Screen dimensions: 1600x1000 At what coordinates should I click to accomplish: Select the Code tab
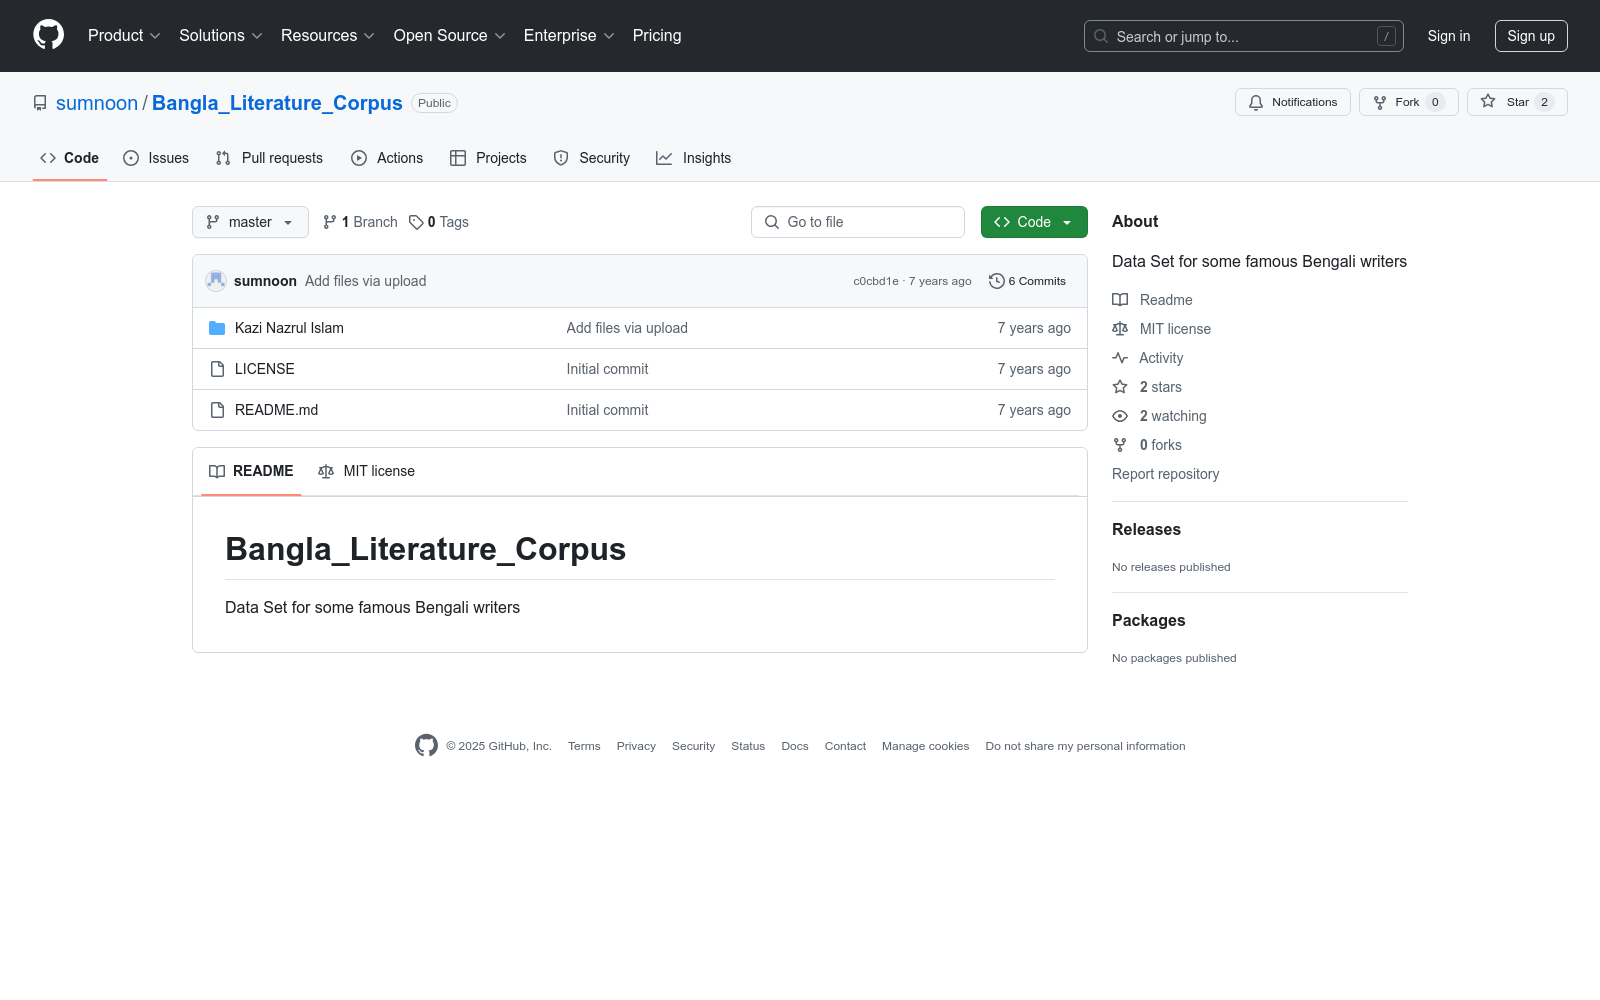point(70,158)
